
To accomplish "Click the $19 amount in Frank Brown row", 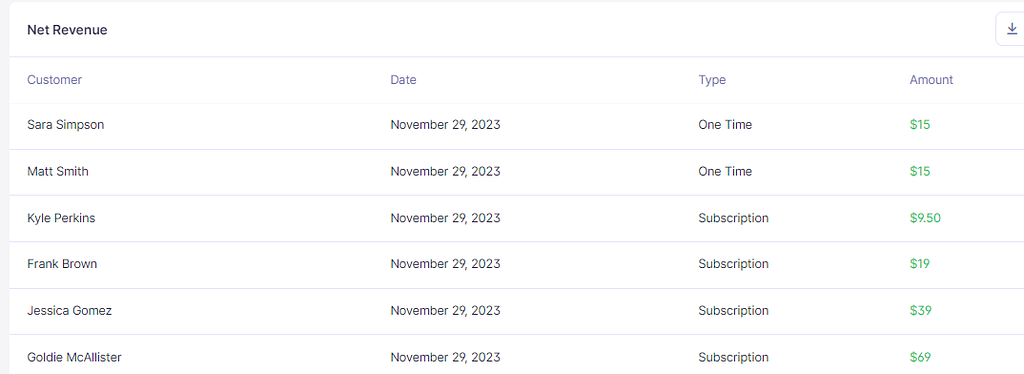I will [x=920, y=264].
